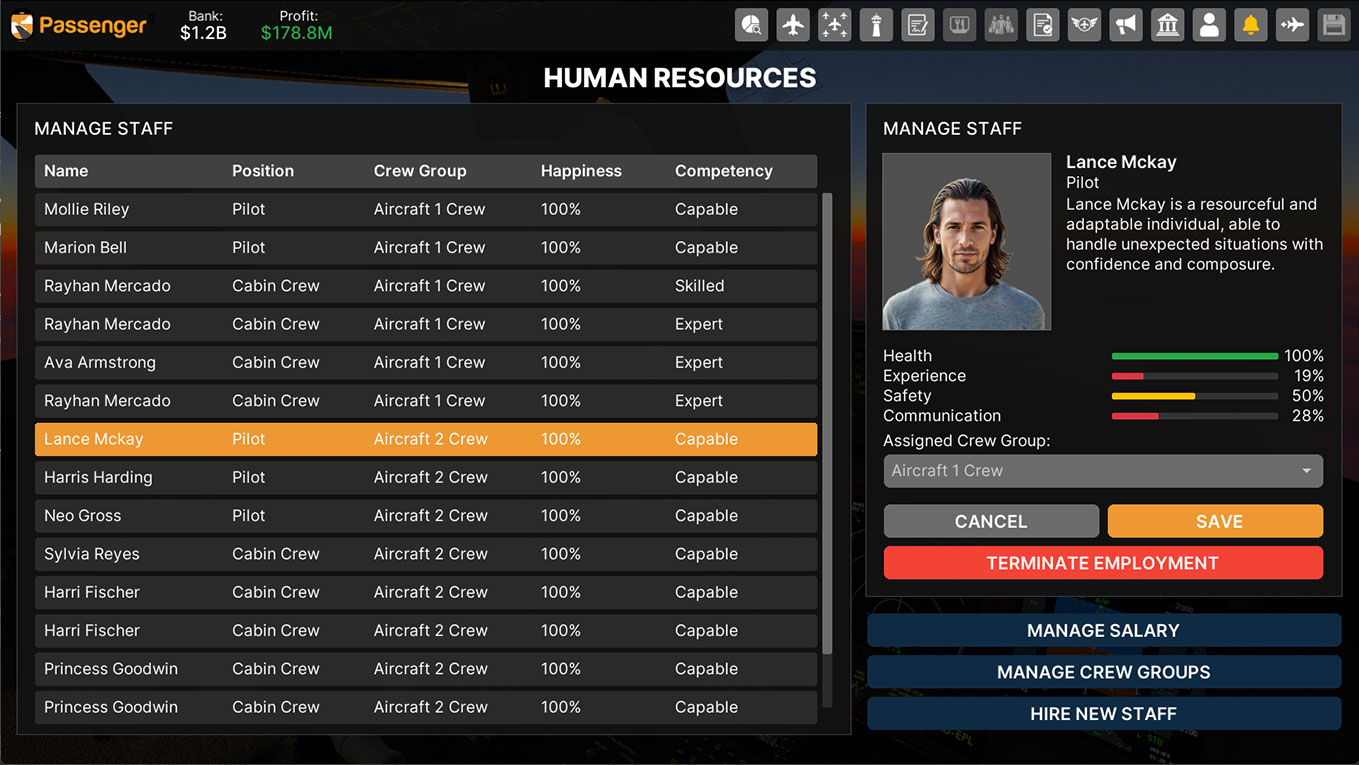The height and width of the screenshot is (765, 1359).
Task: Open the signed contract icon
Action: click(x=918, y=25)
